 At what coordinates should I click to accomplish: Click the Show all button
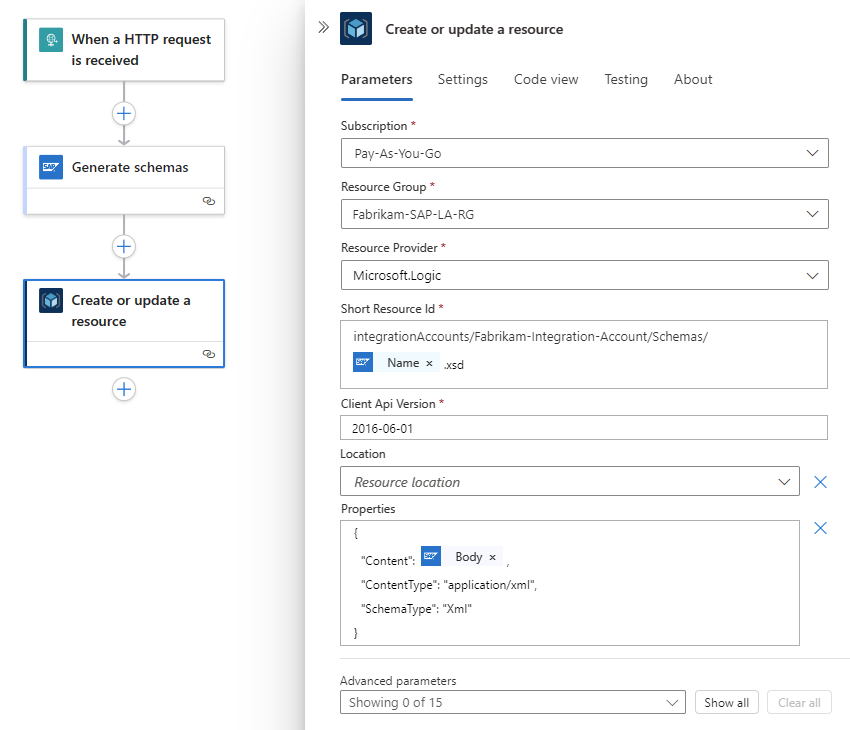(x=726, y=703)
